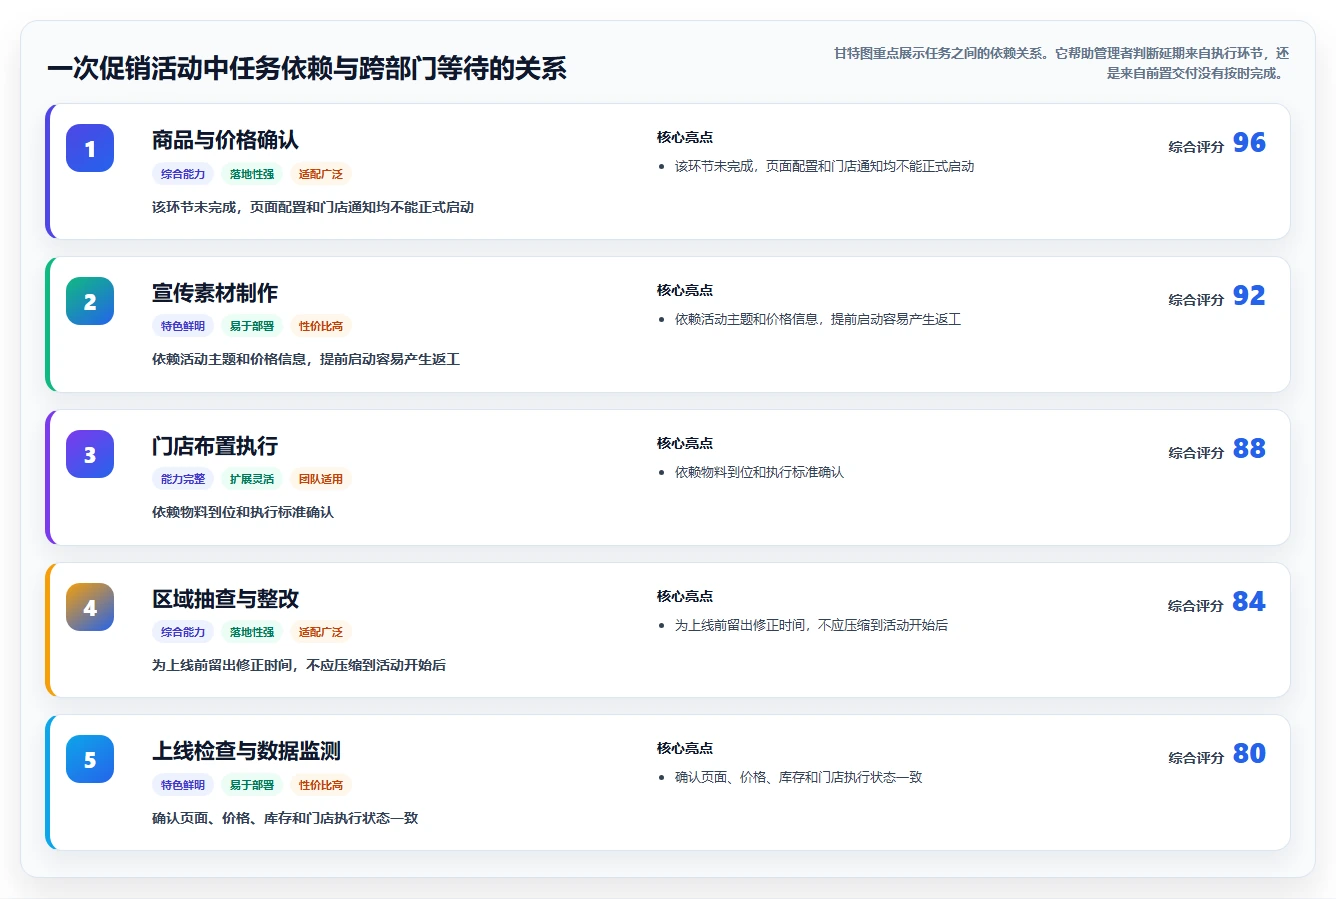The width and height of the screenshot is (1336, 899).
Task: Click the score value 84
Action: point(1249,602)
